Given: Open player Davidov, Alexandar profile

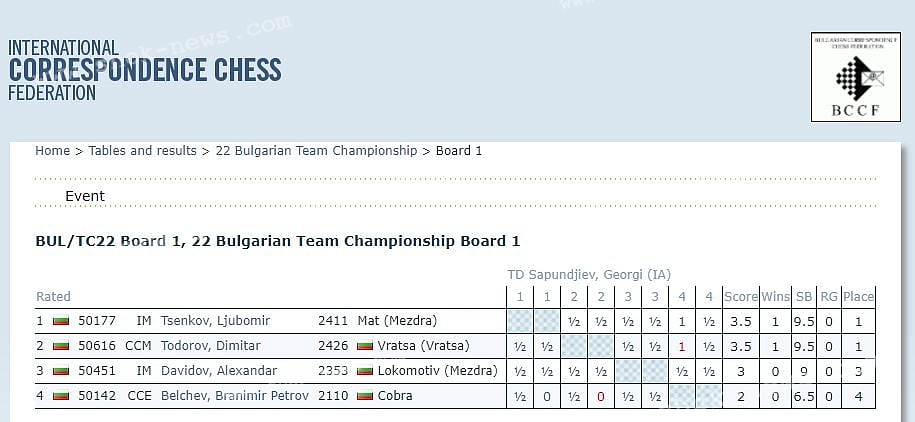Looking at the screenshot, I should (x=219, y=371).
